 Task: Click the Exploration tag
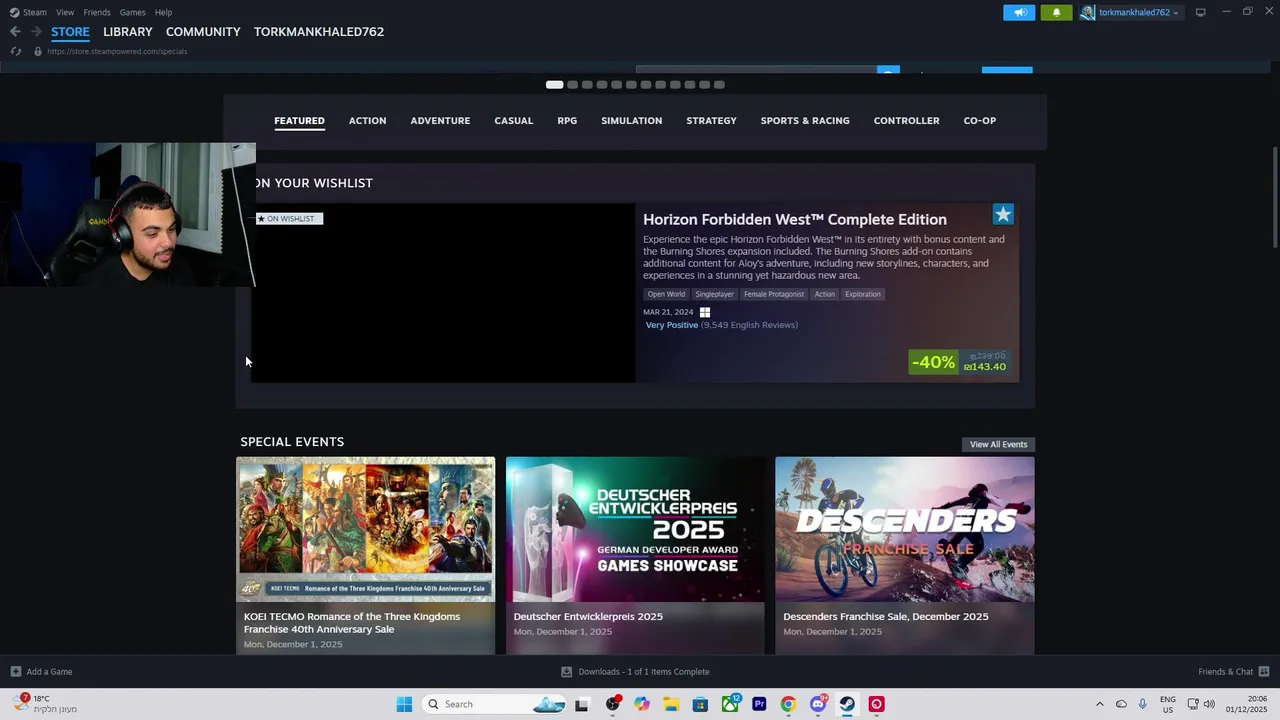coord(863,294)
